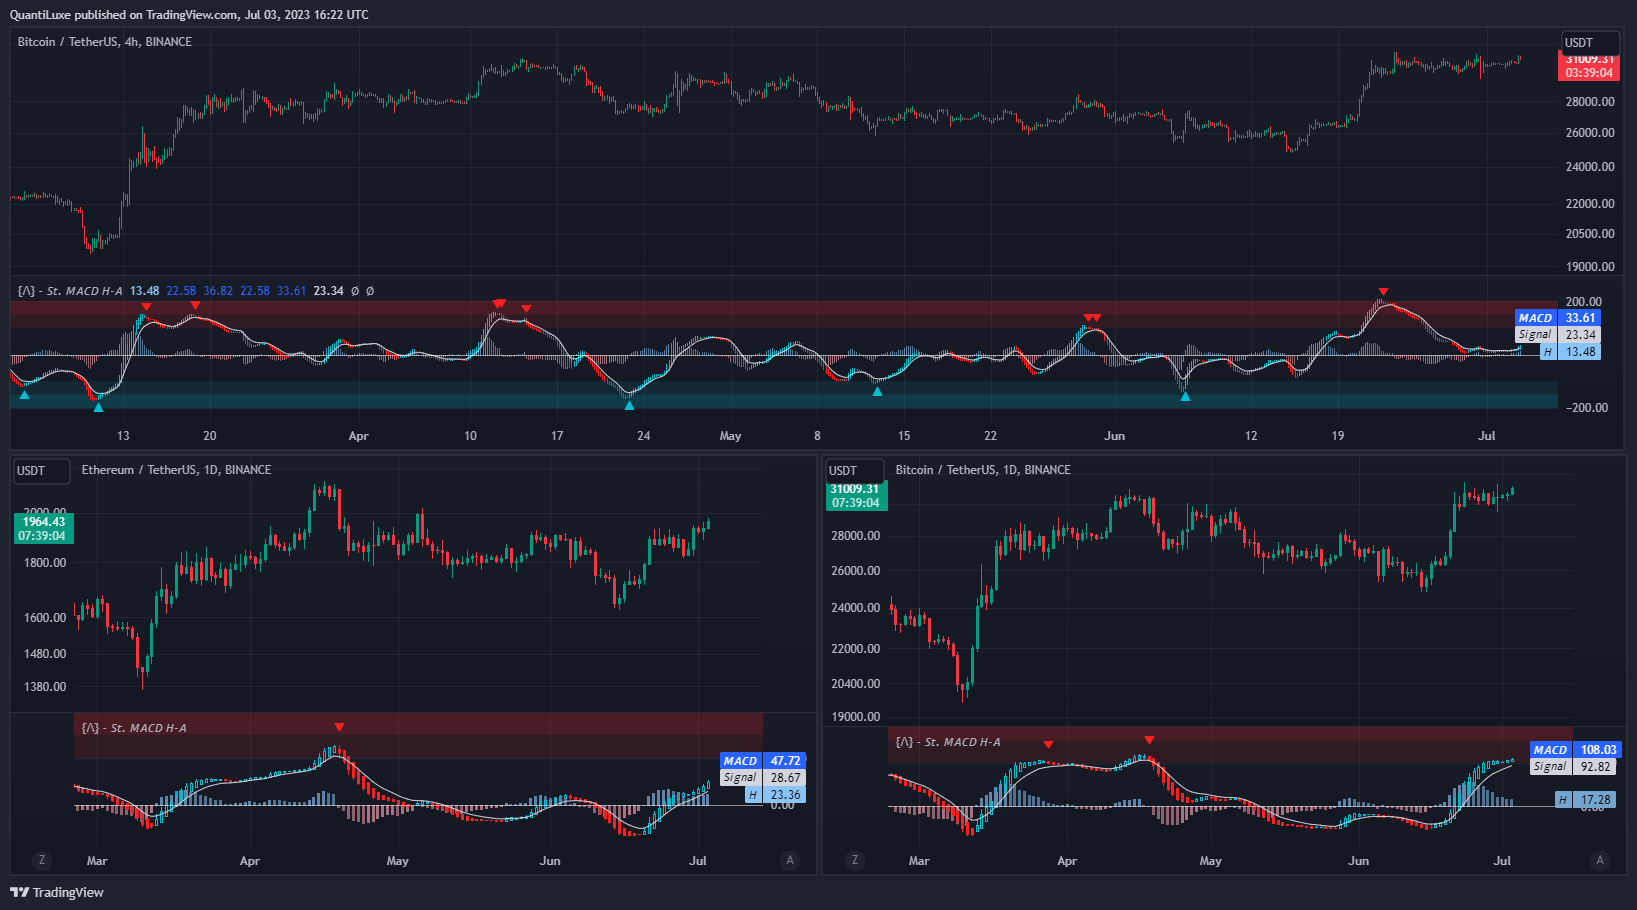Click 13.48 value in 4h MACD legend
1637x910 pixels.
pos(144,291)
